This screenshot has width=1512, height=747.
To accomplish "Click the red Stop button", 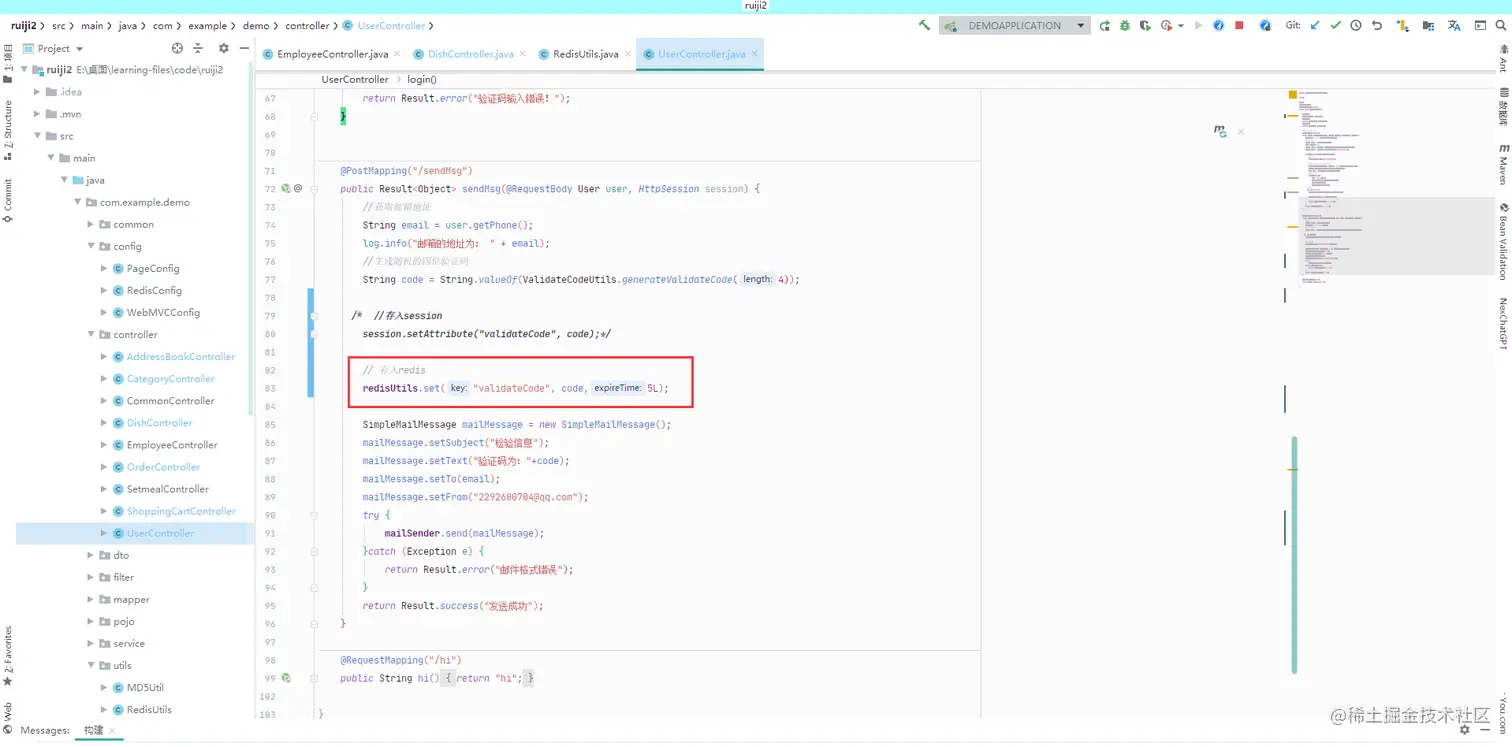I will point(1239,25).
